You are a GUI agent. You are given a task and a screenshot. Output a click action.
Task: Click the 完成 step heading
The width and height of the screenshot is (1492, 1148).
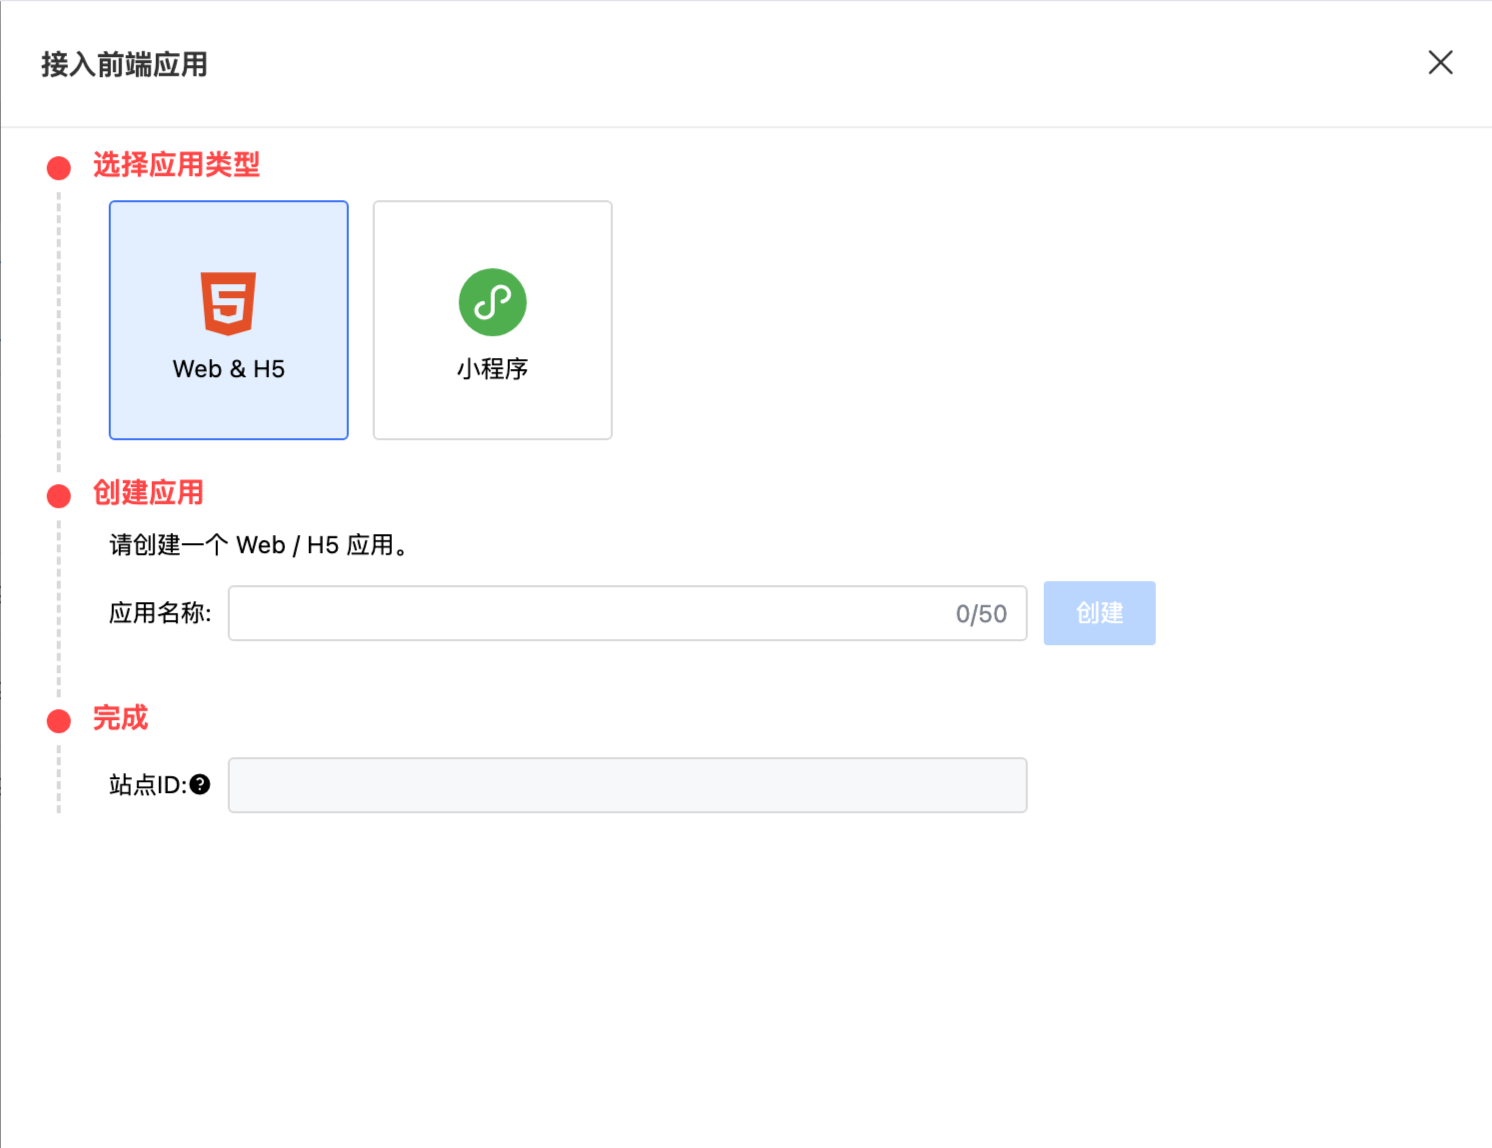coord(120,718)
